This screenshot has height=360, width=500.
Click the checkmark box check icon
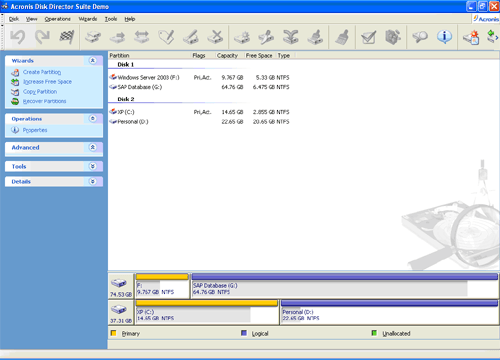[369, 37]
